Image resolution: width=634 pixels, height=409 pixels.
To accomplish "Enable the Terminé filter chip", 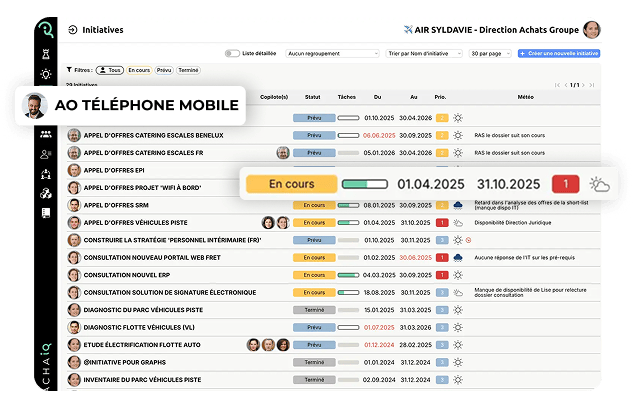I will point(188,70).
